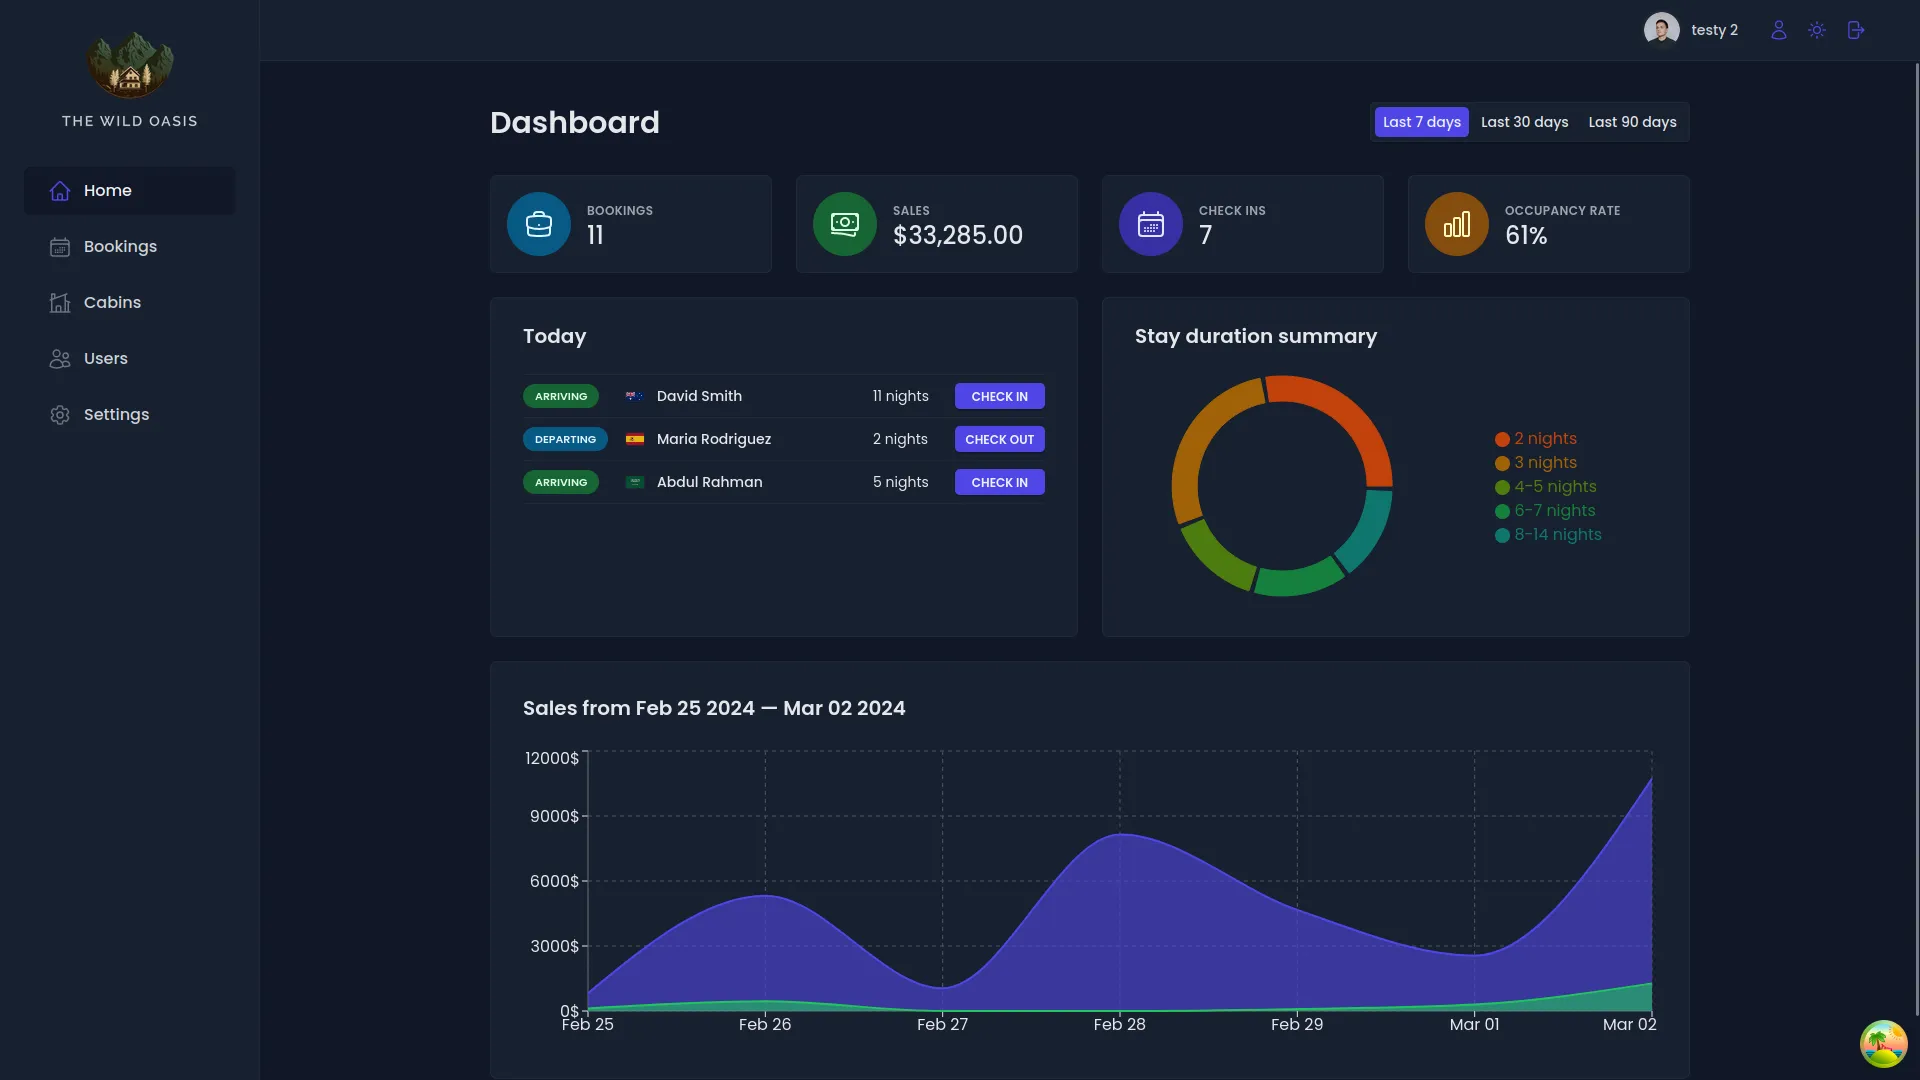Click the floating palm tree icon at bottom right

pyautogui.click(x=1883, y=1044)
